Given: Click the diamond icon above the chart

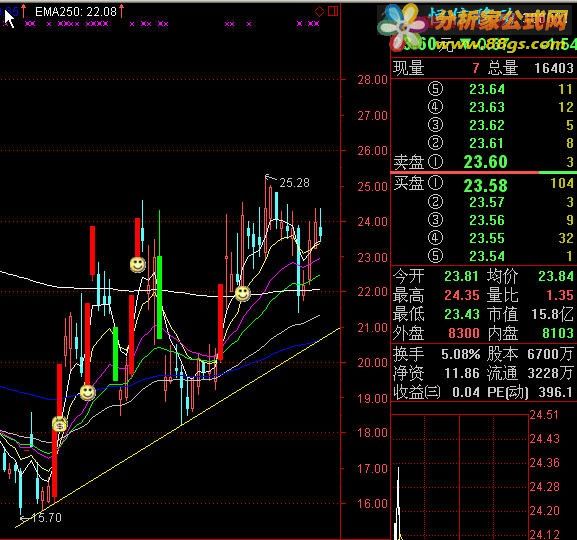Looking at the screenshot, I should tap(319, 12).
